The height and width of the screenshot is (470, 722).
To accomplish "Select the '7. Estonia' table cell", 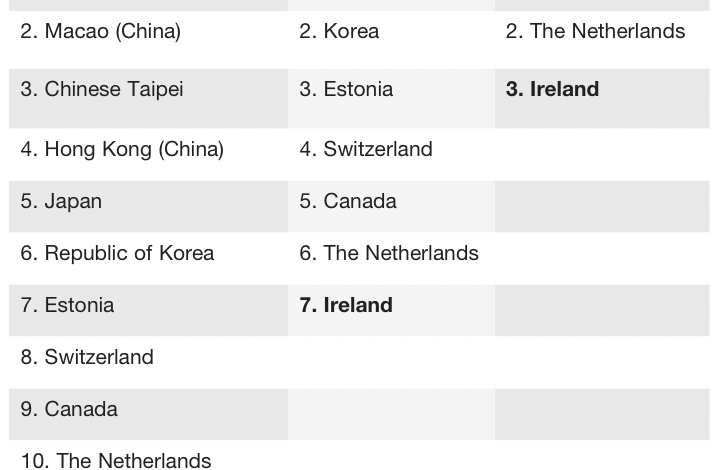I will coord(67,306).
